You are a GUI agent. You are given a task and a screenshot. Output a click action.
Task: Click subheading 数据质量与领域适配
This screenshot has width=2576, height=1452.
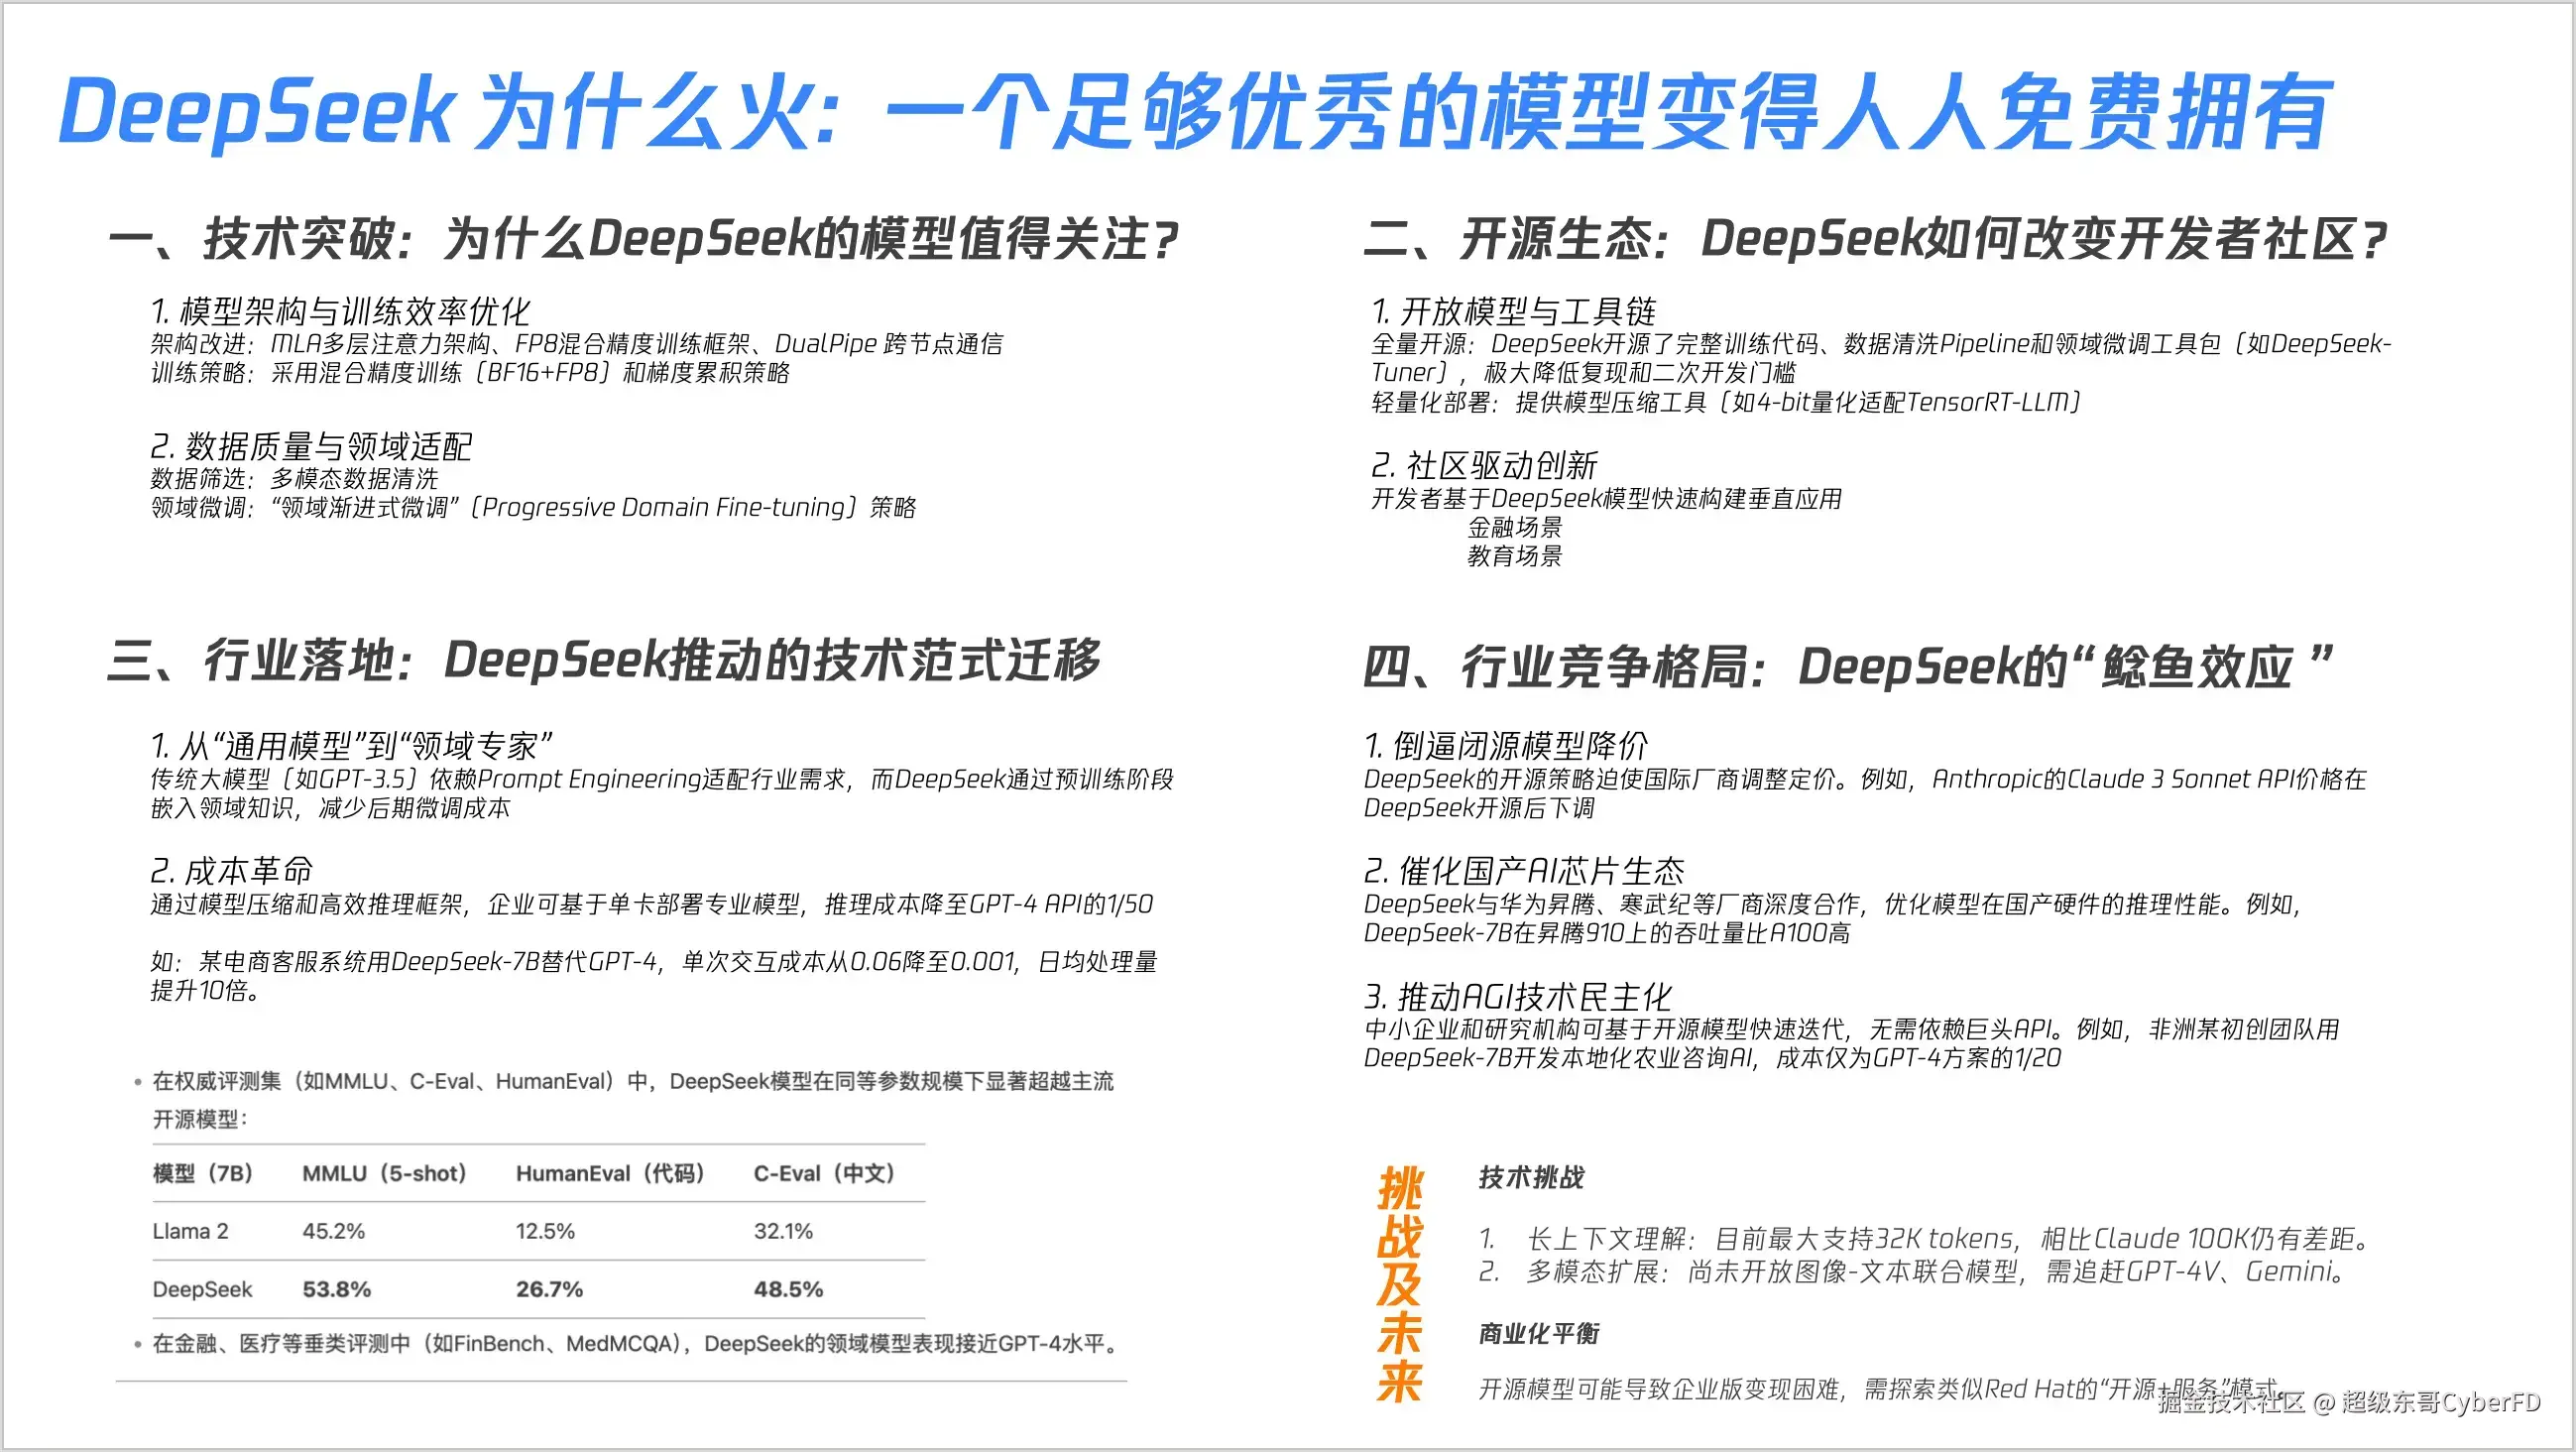[x=311, y=446]
